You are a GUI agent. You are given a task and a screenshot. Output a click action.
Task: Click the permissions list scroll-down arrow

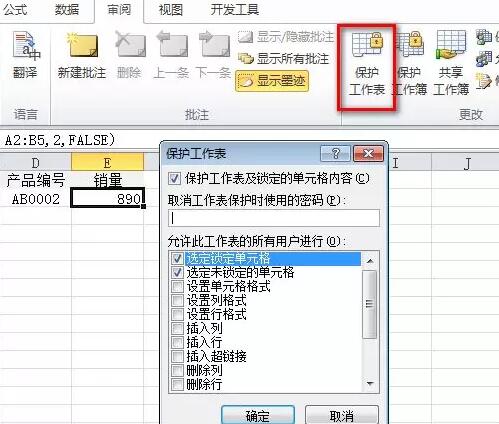(370, 384)
